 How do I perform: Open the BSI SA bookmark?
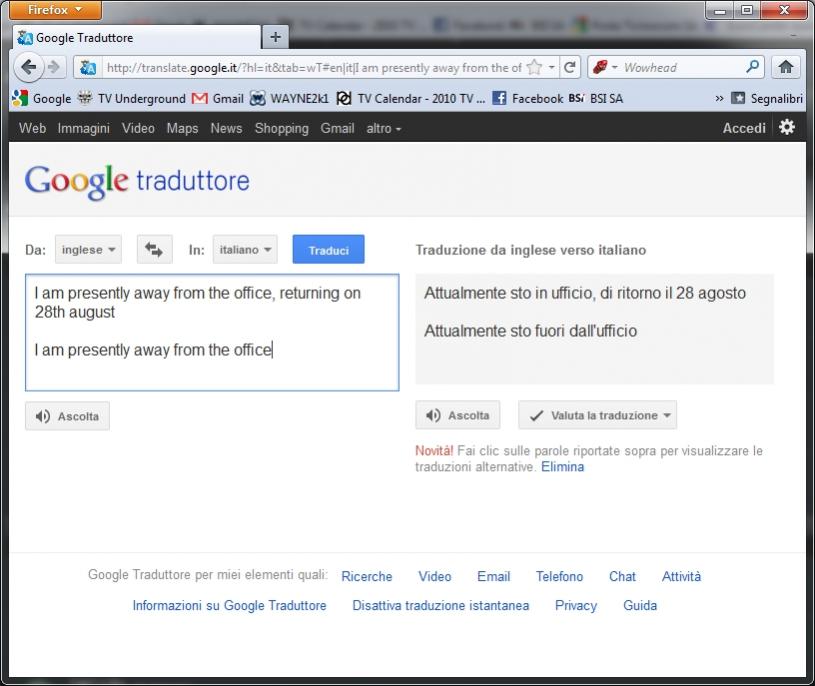[596, 98]
